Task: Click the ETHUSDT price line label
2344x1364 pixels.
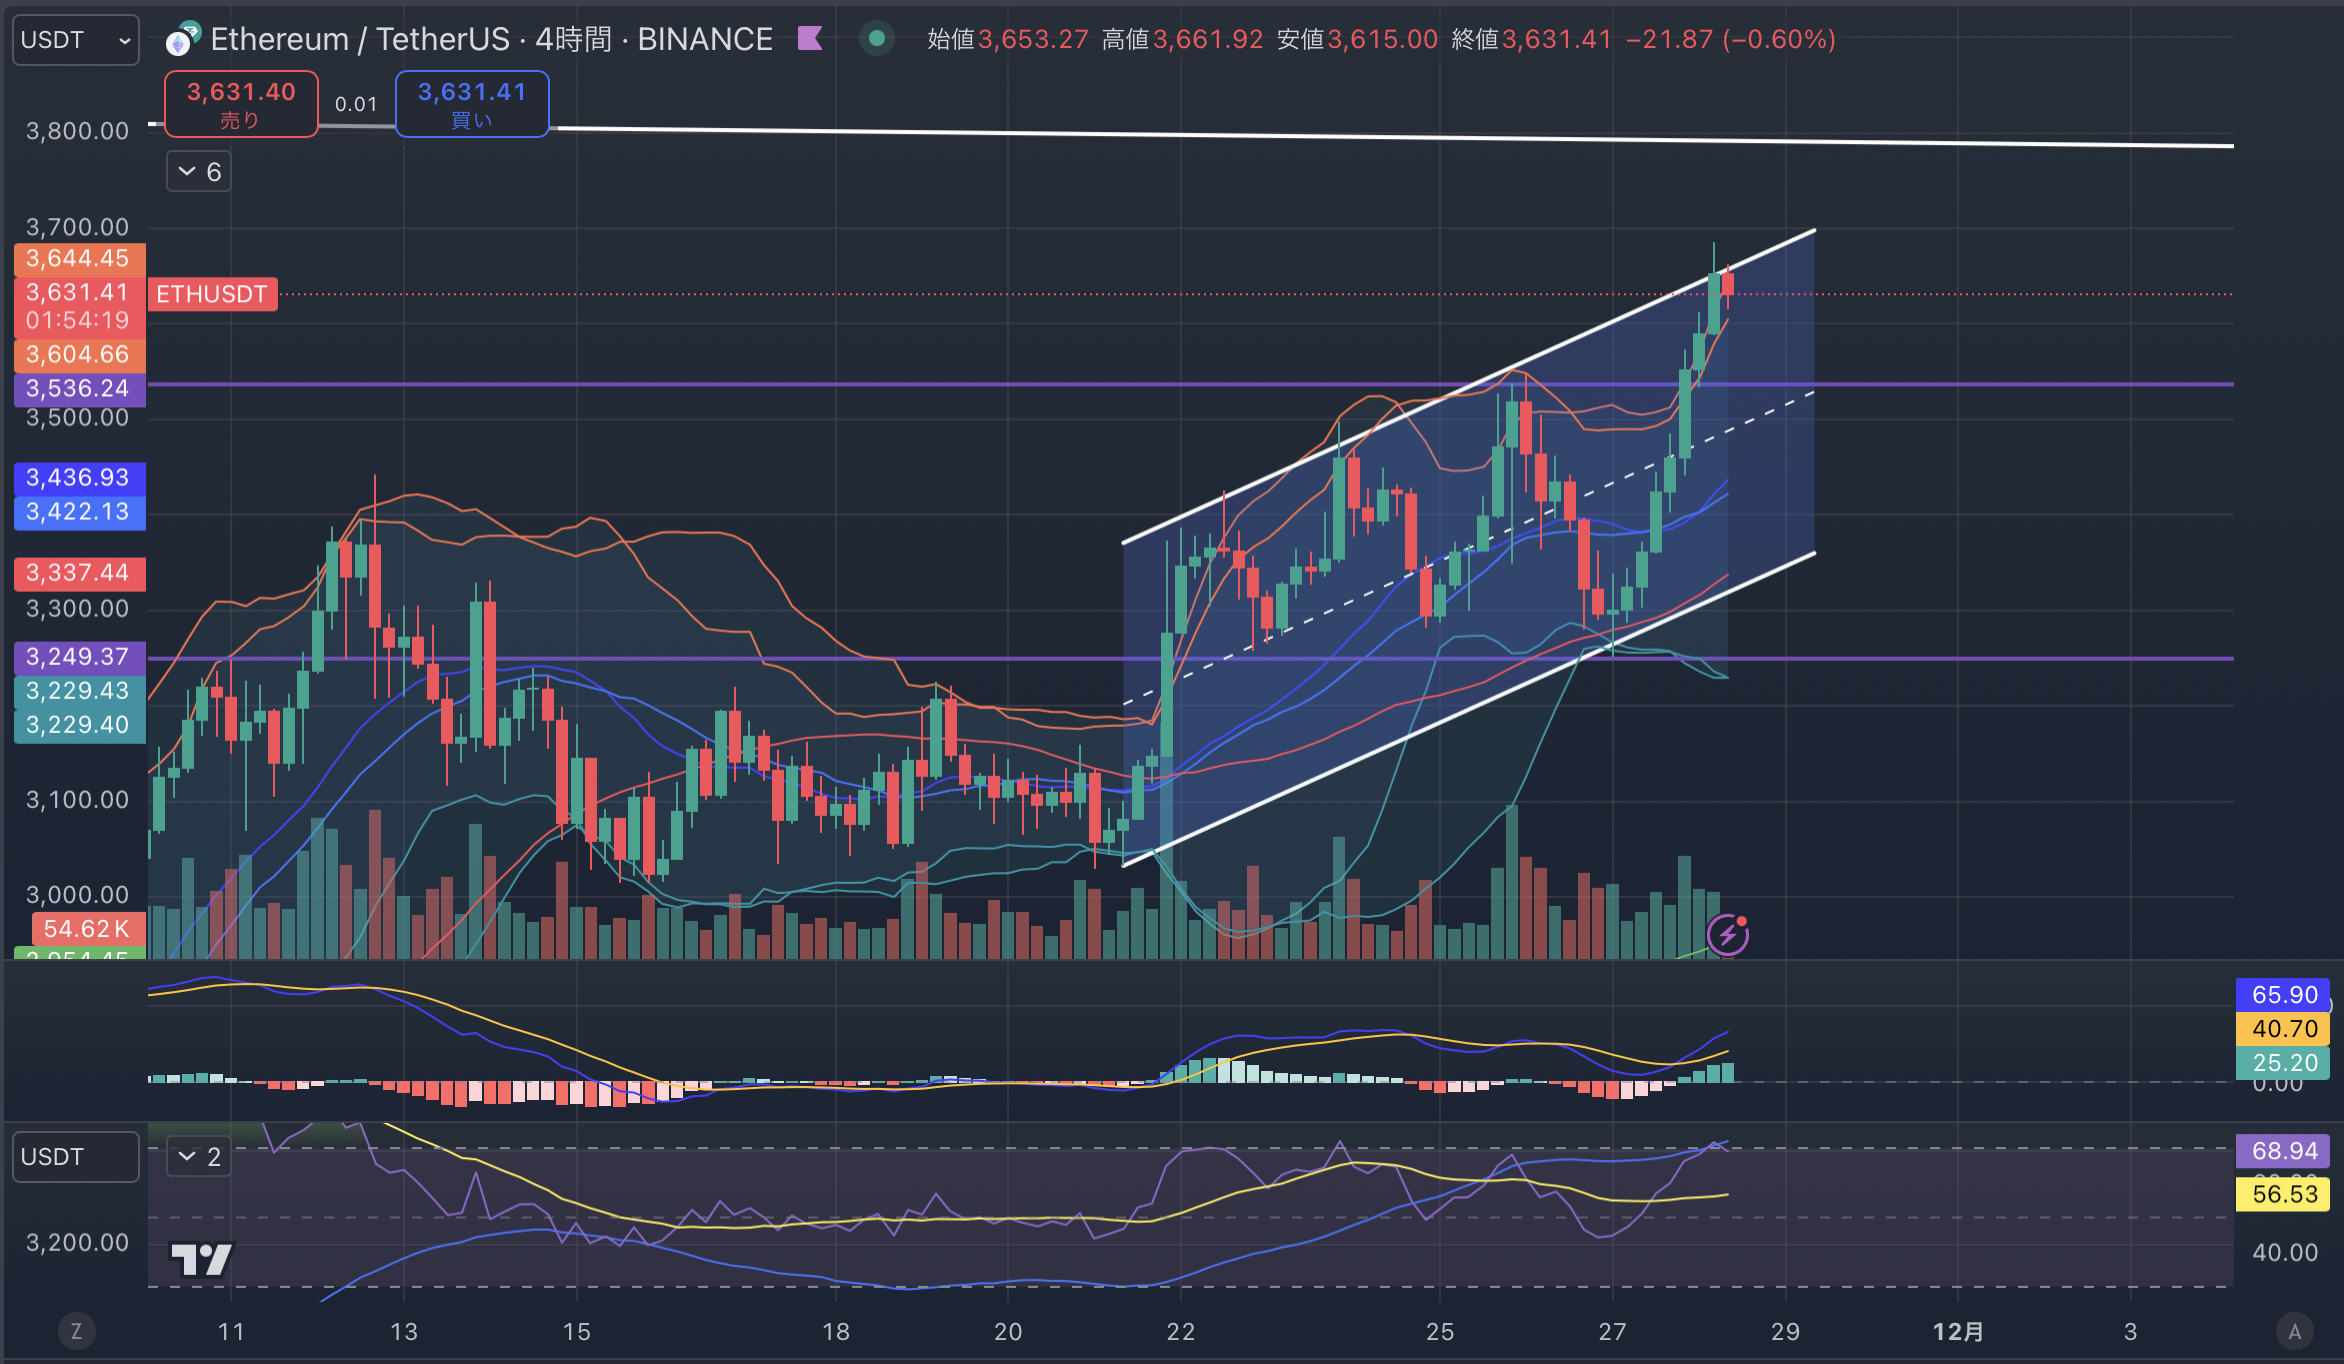Action: [212, 294]
